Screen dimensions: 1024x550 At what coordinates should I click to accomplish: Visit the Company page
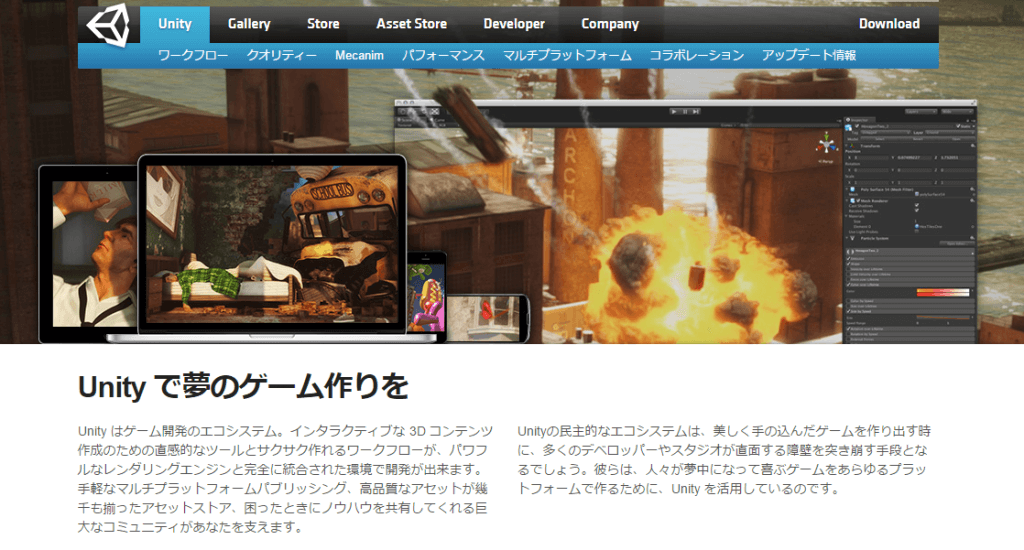(610, 24)
